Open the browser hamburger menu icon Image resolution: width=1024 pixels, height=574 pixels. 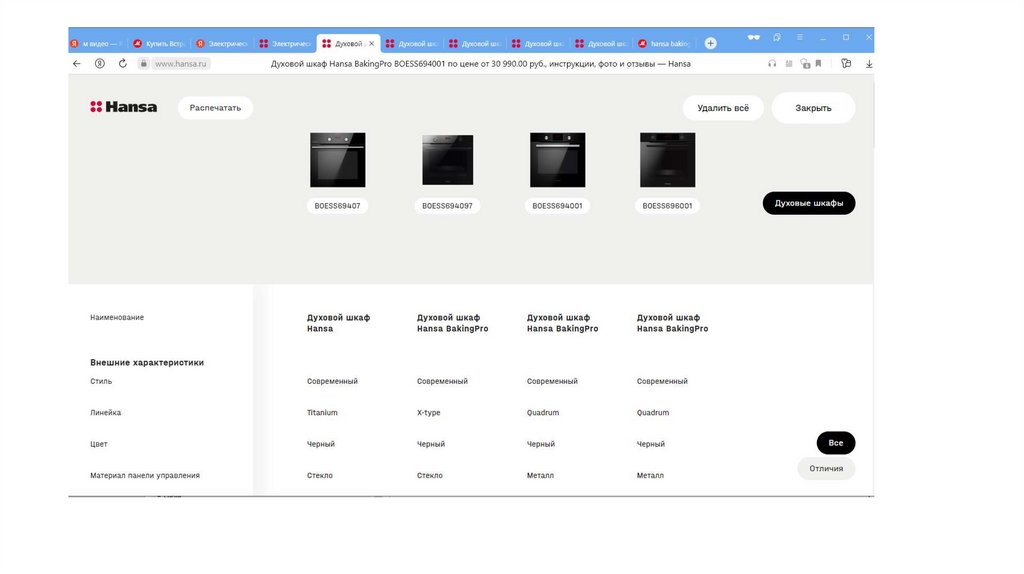[799, 37]
